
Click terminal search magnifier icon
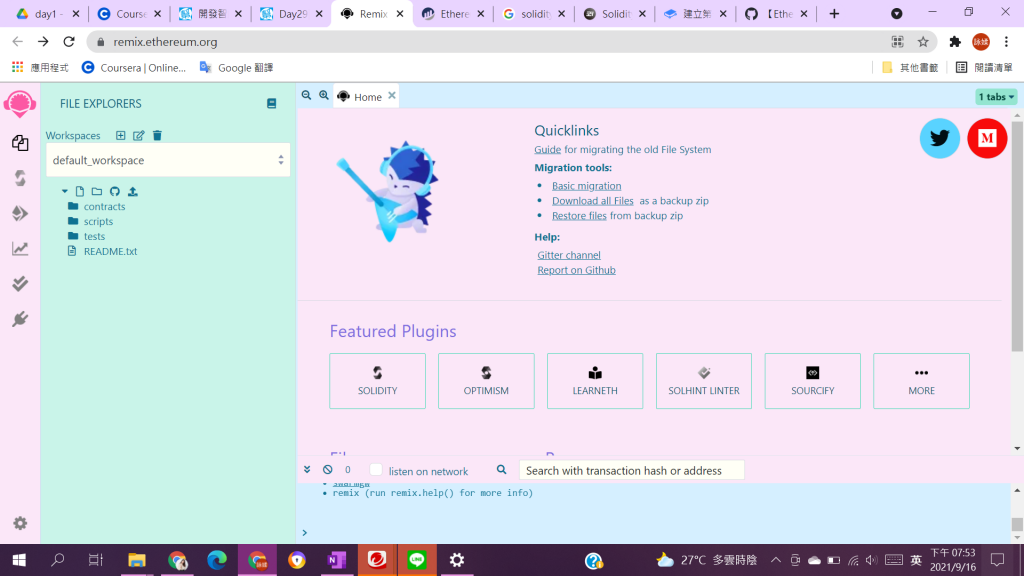[502, 470]
